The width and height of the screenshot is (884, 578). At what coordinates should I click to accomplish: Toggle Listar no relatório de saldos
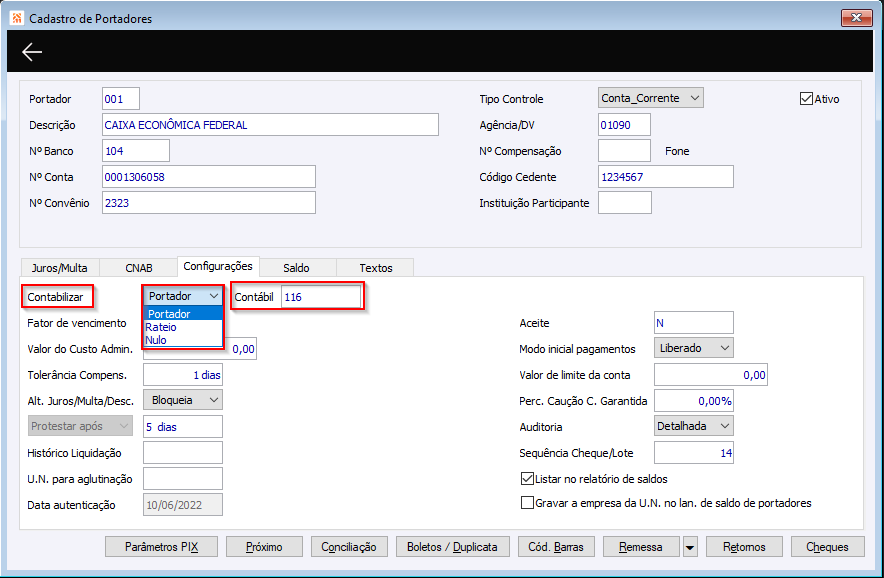click(527, 479)
